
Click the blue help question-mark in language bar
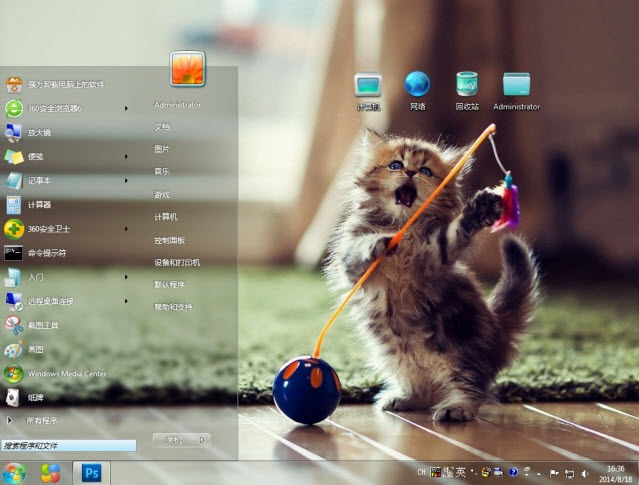[x=513, y=472]
